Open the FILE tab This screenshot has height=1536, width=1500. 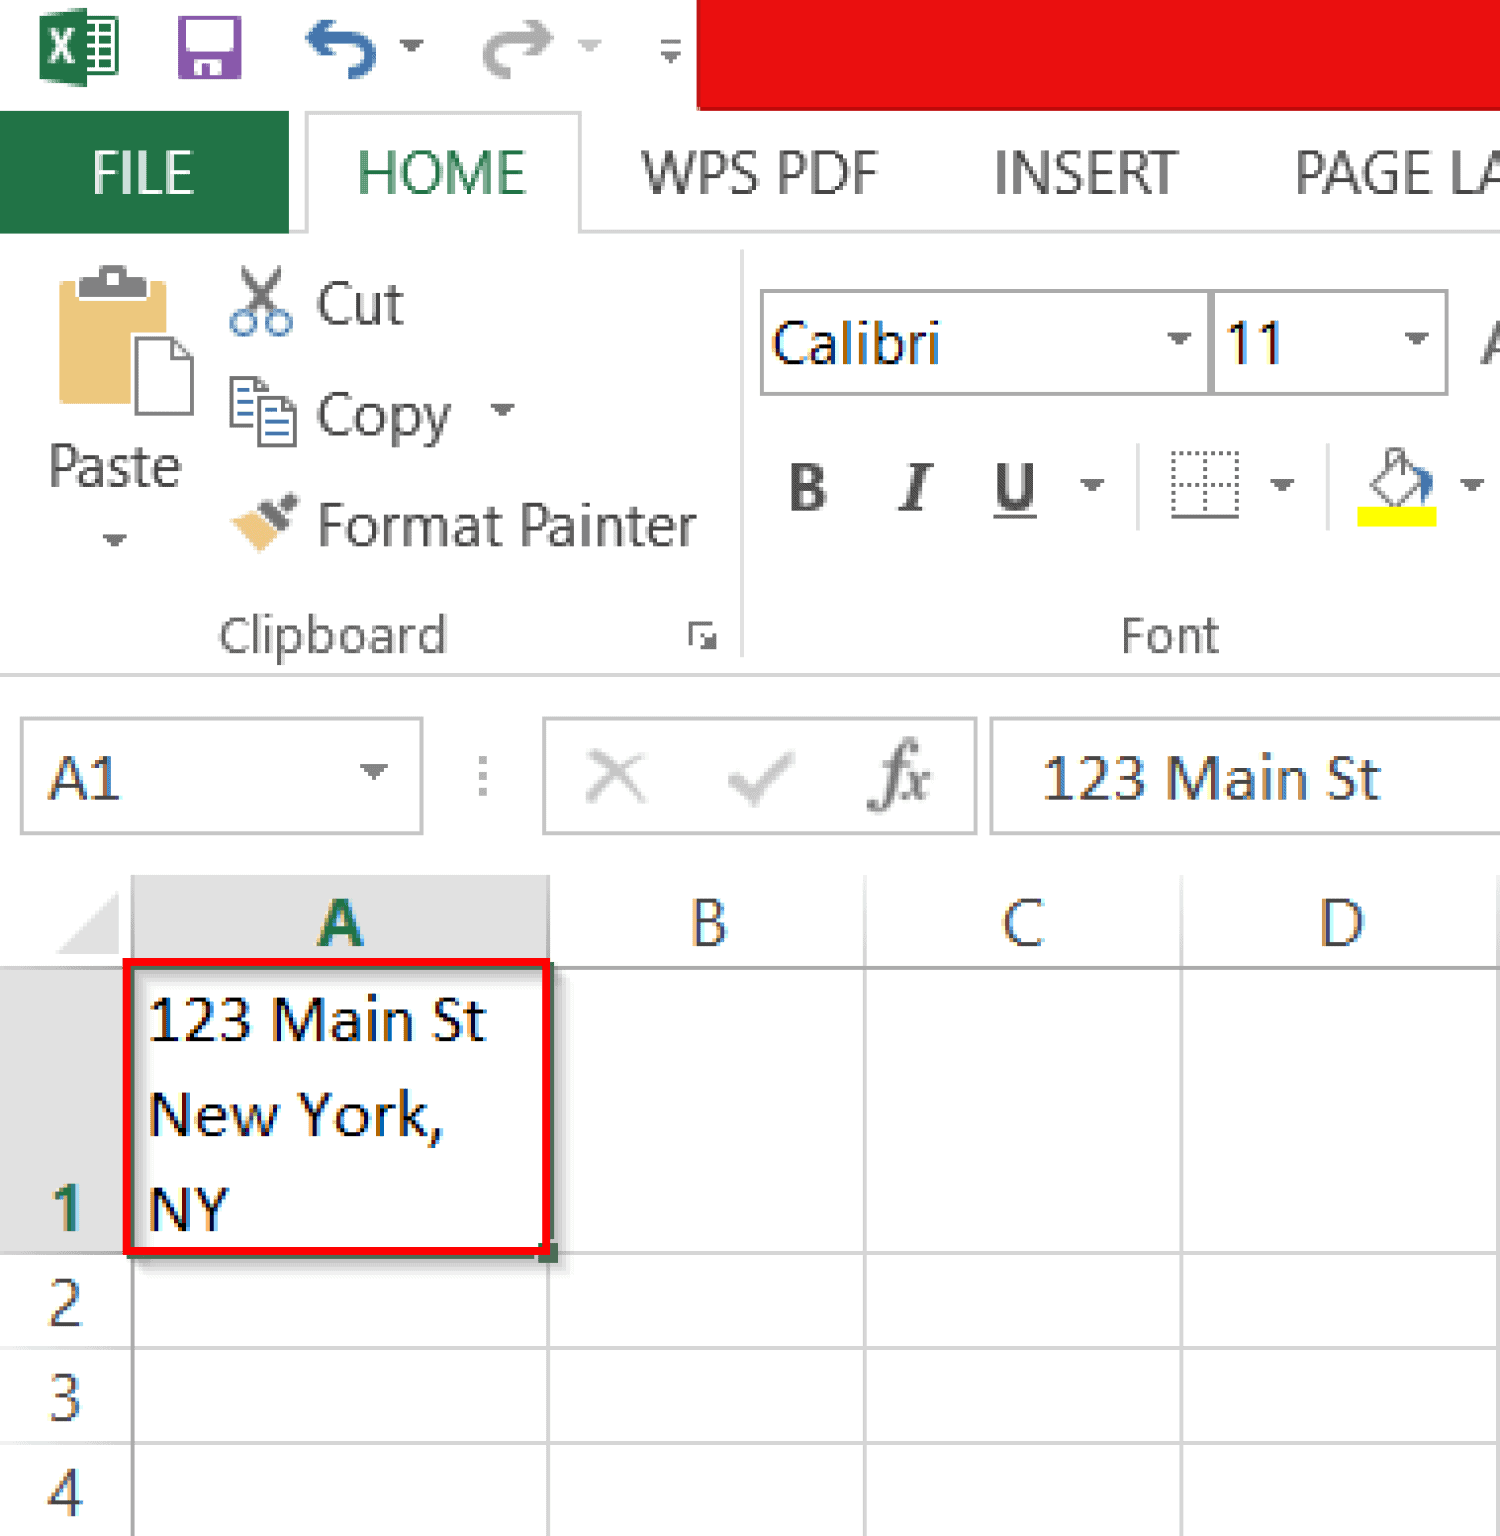pyautogui.click(x=144, y=172)
